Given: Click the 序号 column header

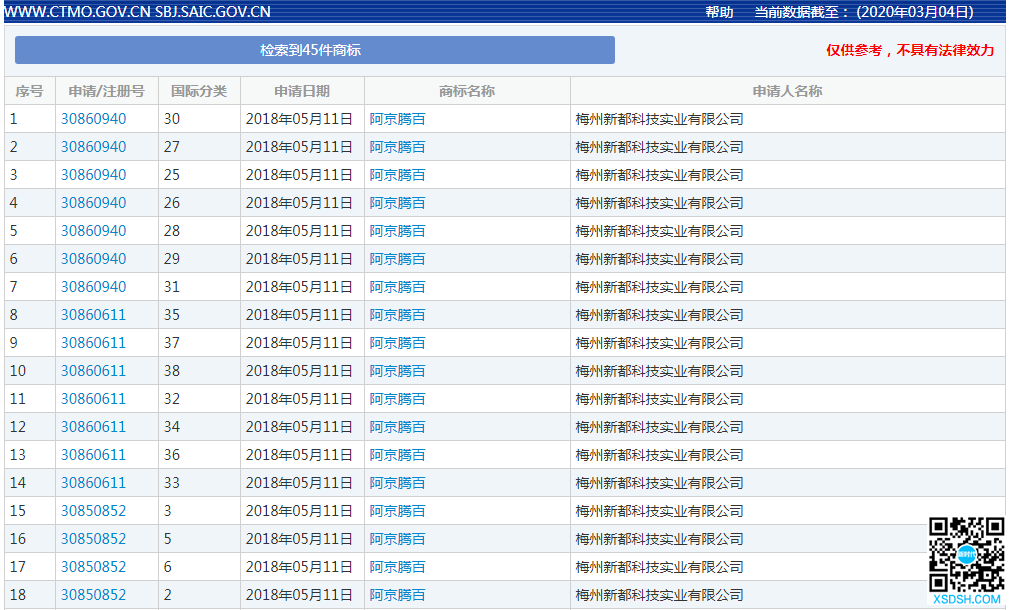Looking at the screenshot, I should pos(30,91).
